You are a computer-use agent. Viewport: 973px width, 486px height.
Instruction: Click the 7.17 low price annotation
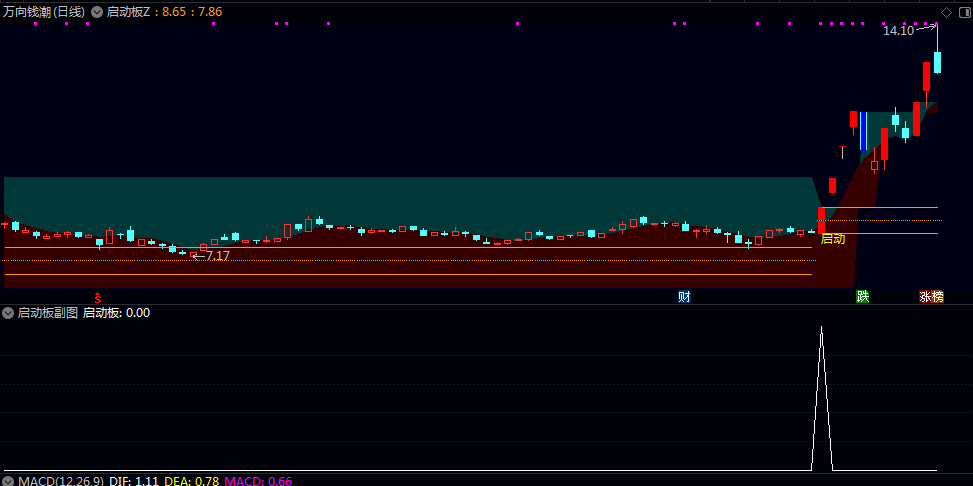pos(217,256)
